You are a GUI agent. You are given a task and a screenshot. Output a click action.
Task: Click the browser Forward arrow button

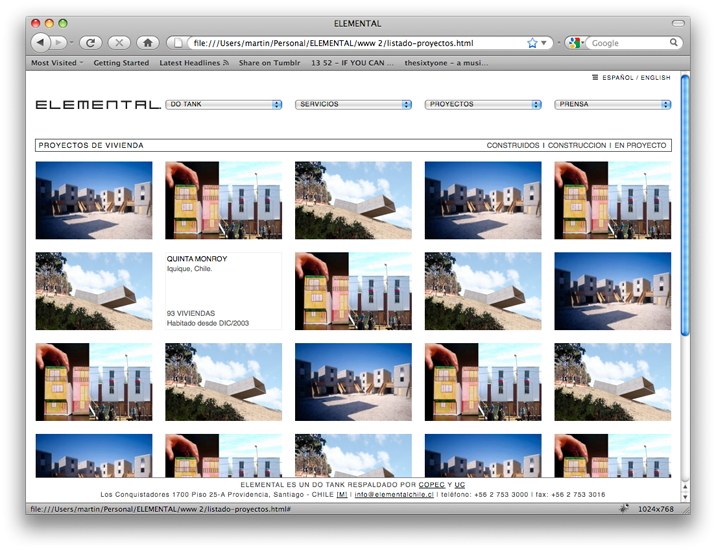click(58, 43)
